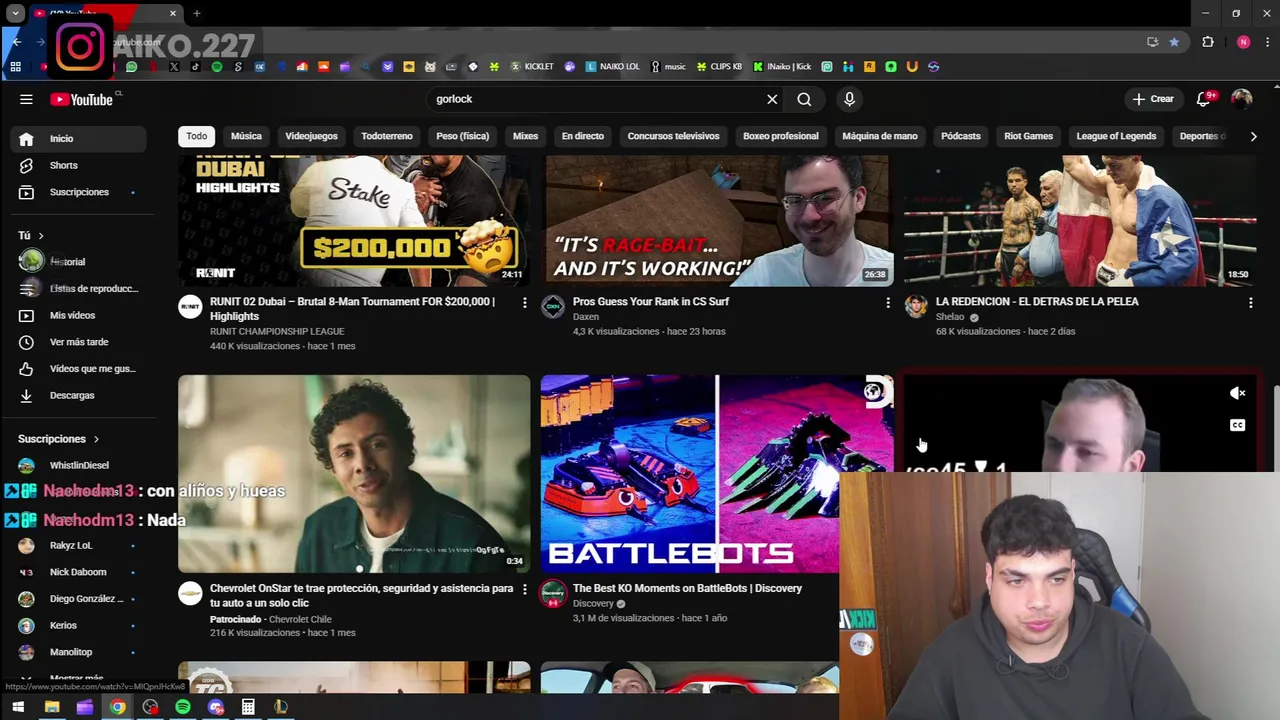The height and width of the screenshot is (720, 1280).
Task: Open options menu for LA REDENCION video
Action: (1250, 302)
